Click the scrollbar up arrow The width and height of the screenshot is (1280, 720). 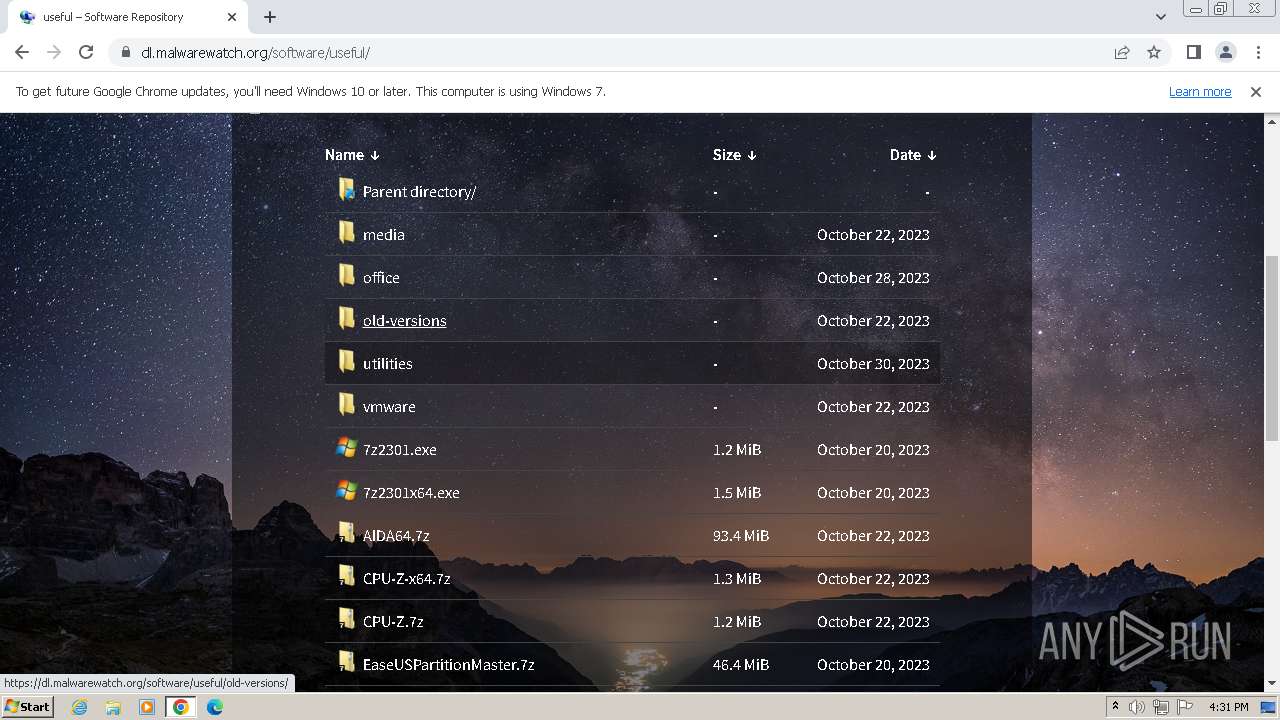pyautogui.click(x=1272, y=120)
